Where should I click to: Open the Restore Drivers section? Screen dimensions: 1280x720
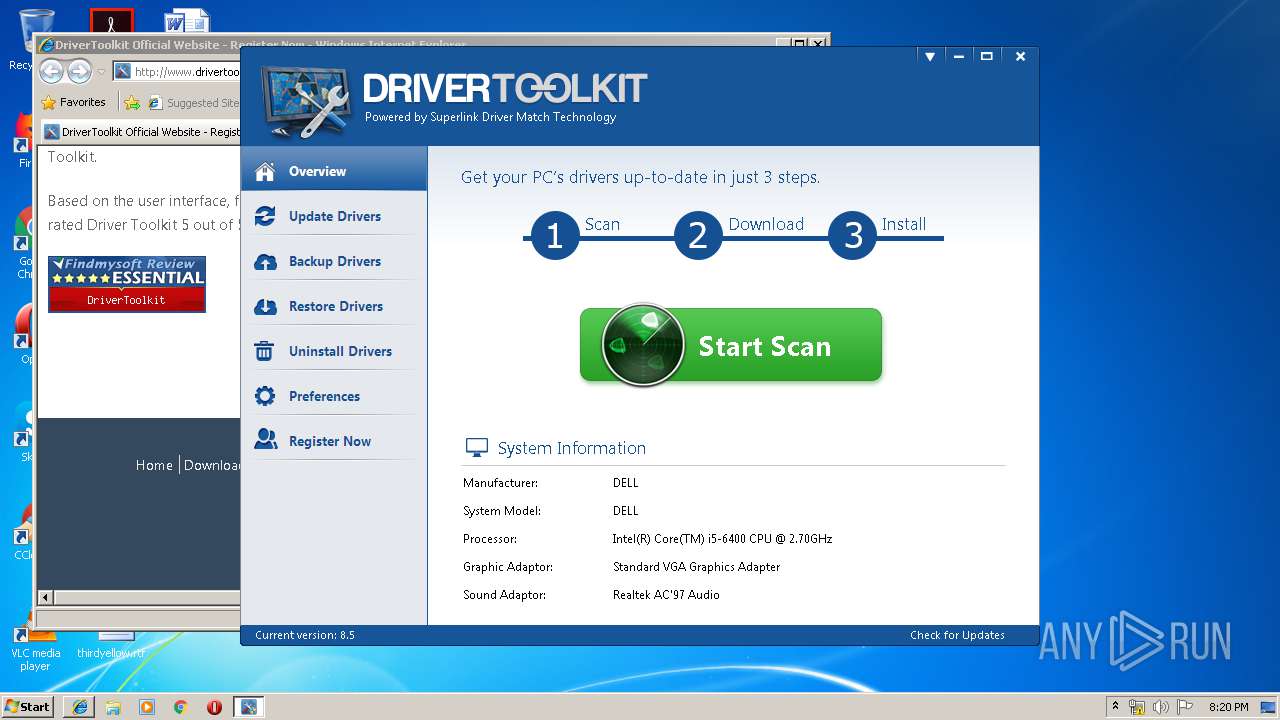(x=334, y=306)
